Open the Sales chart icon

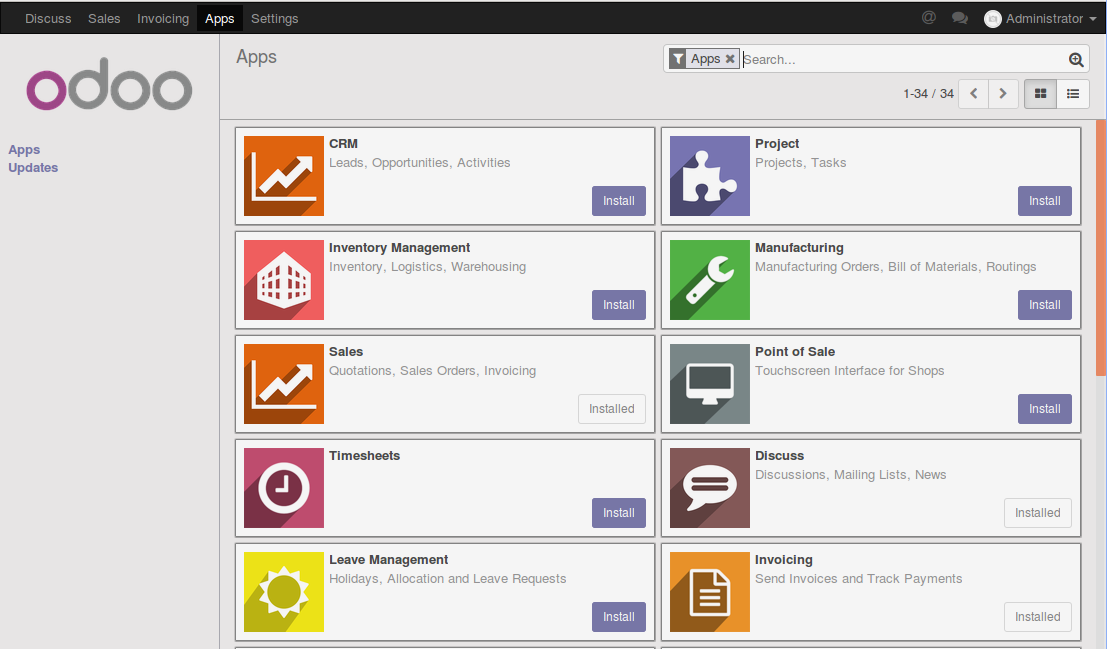[x=284, y=383]
